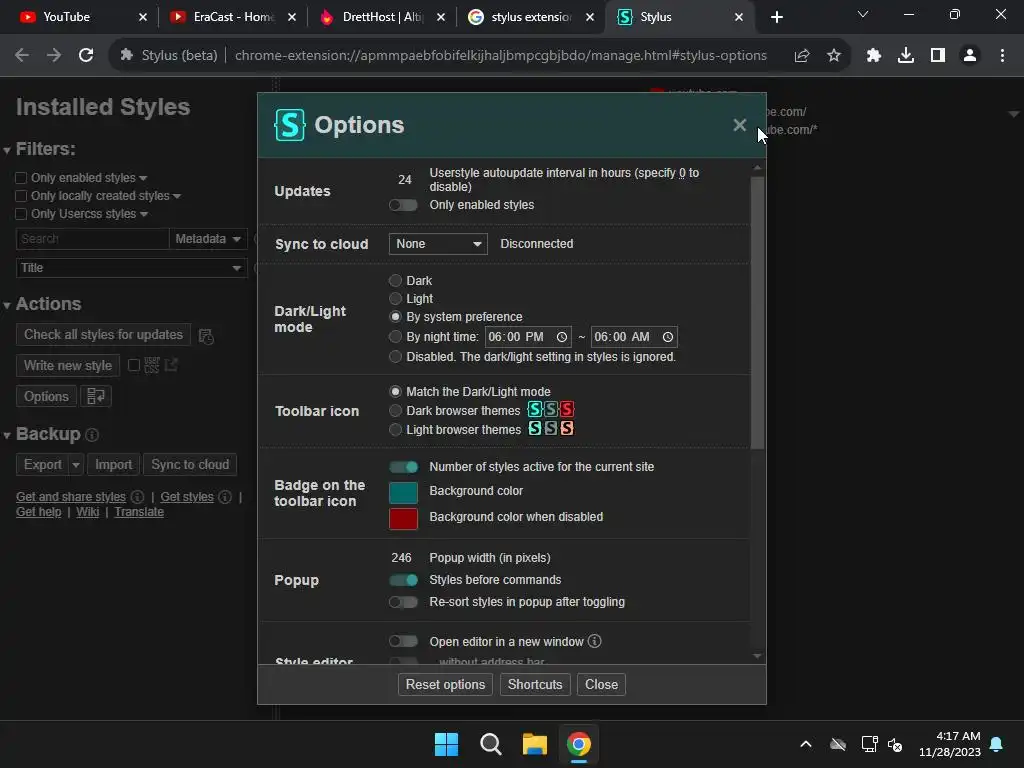
Task: Reload the page with the refresh icon
Action: pyautogui.click(x=86, y=56)
